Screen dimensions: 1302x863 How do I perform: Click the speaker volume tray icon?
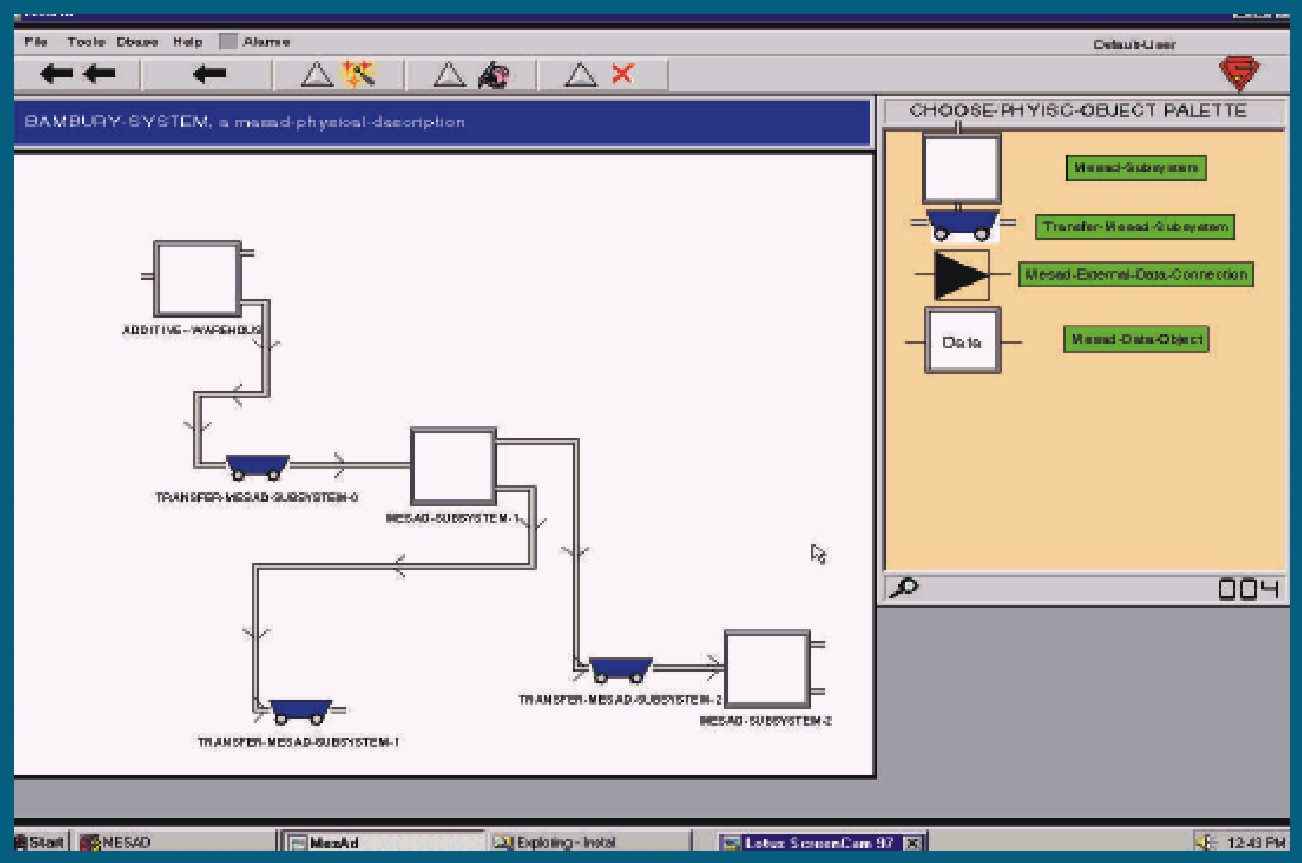(1208, 842)
